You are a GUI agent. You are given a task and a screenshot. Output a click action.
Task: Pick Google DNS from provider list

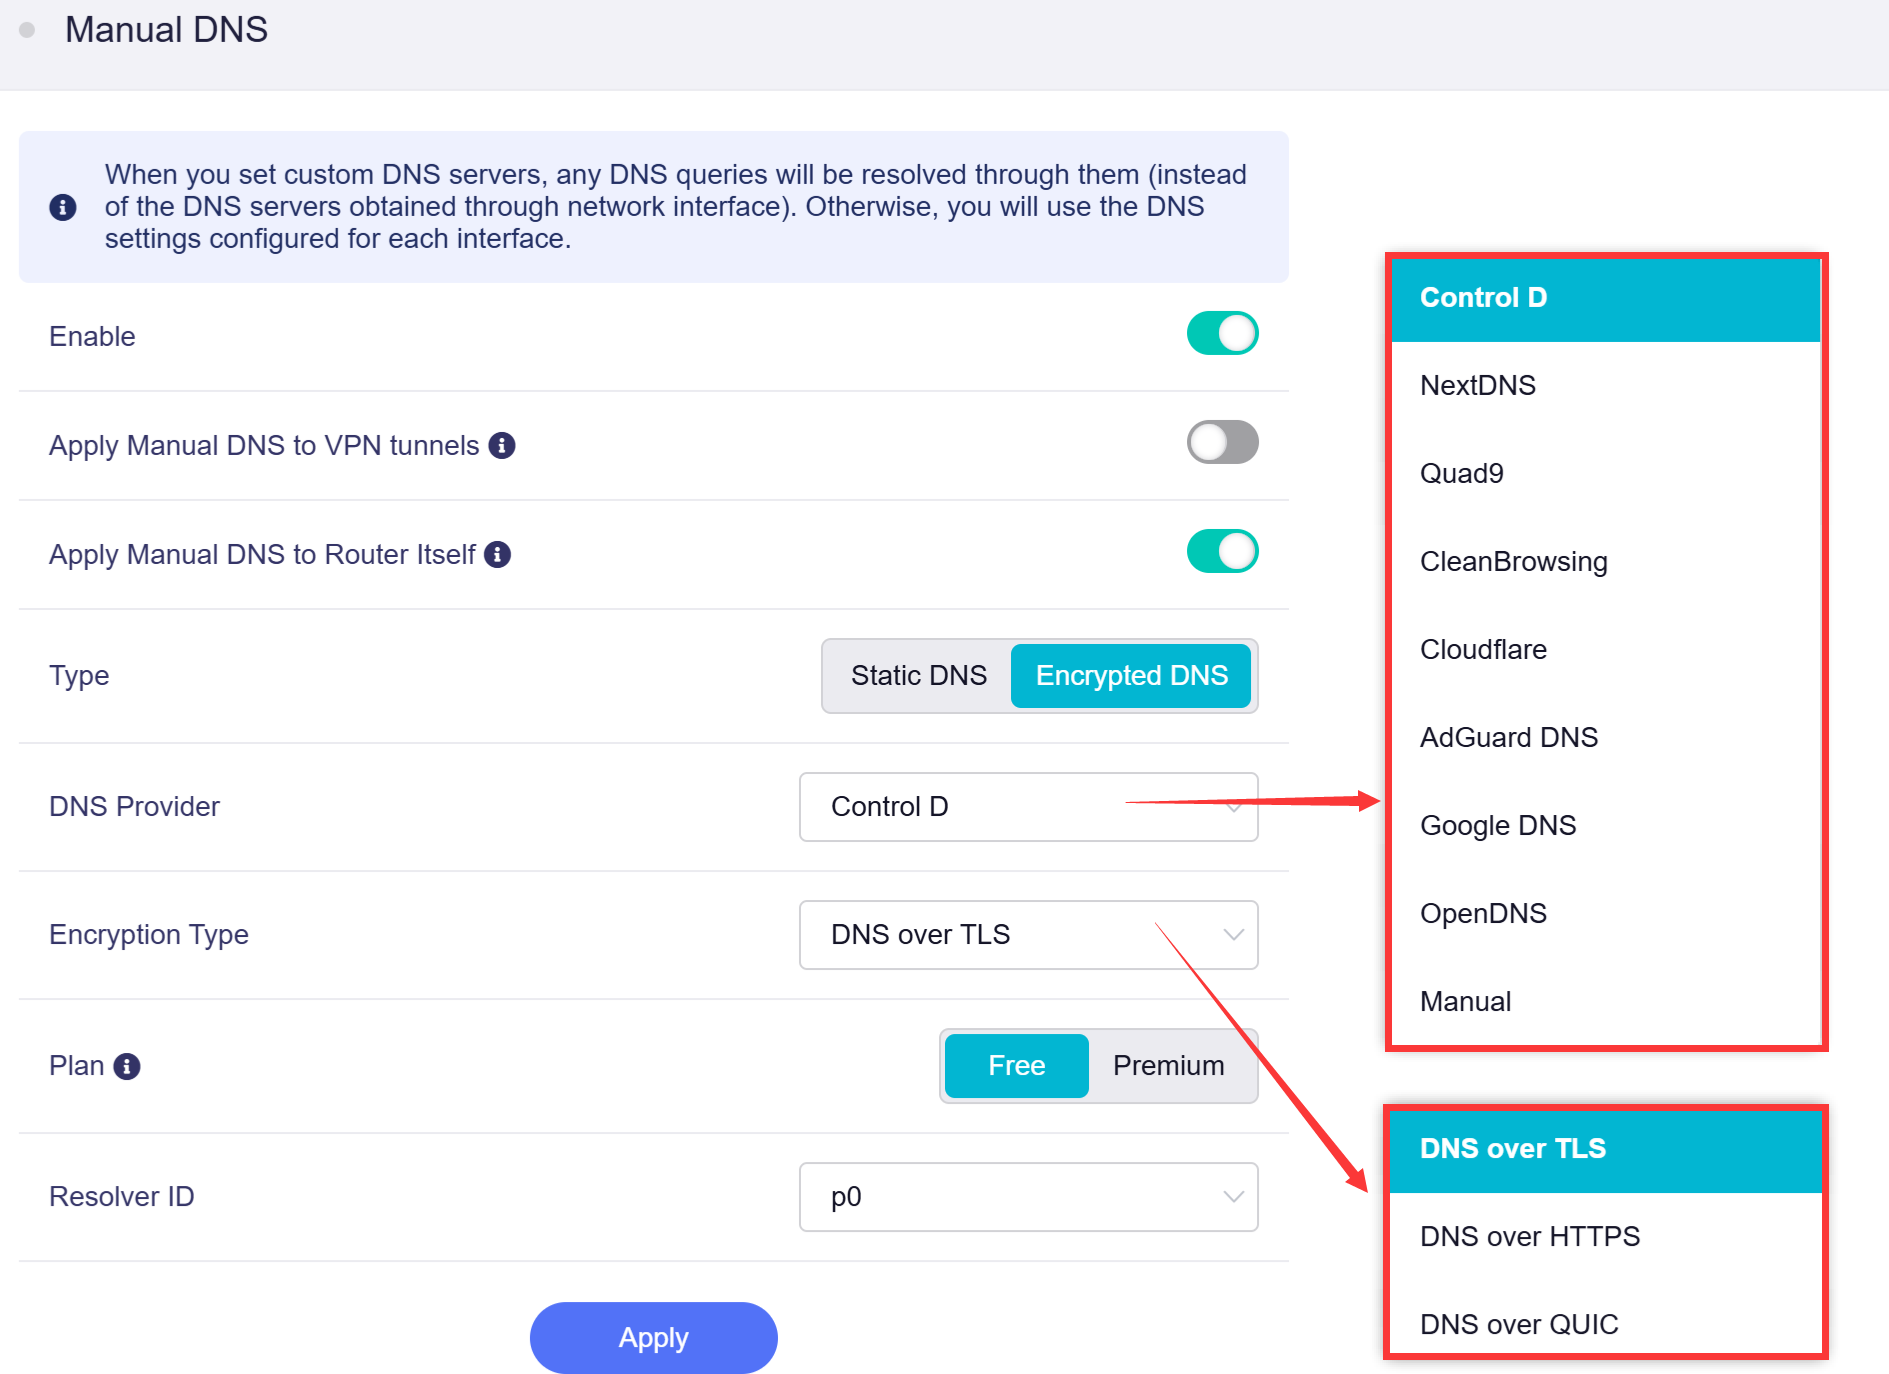(1605, 826)
